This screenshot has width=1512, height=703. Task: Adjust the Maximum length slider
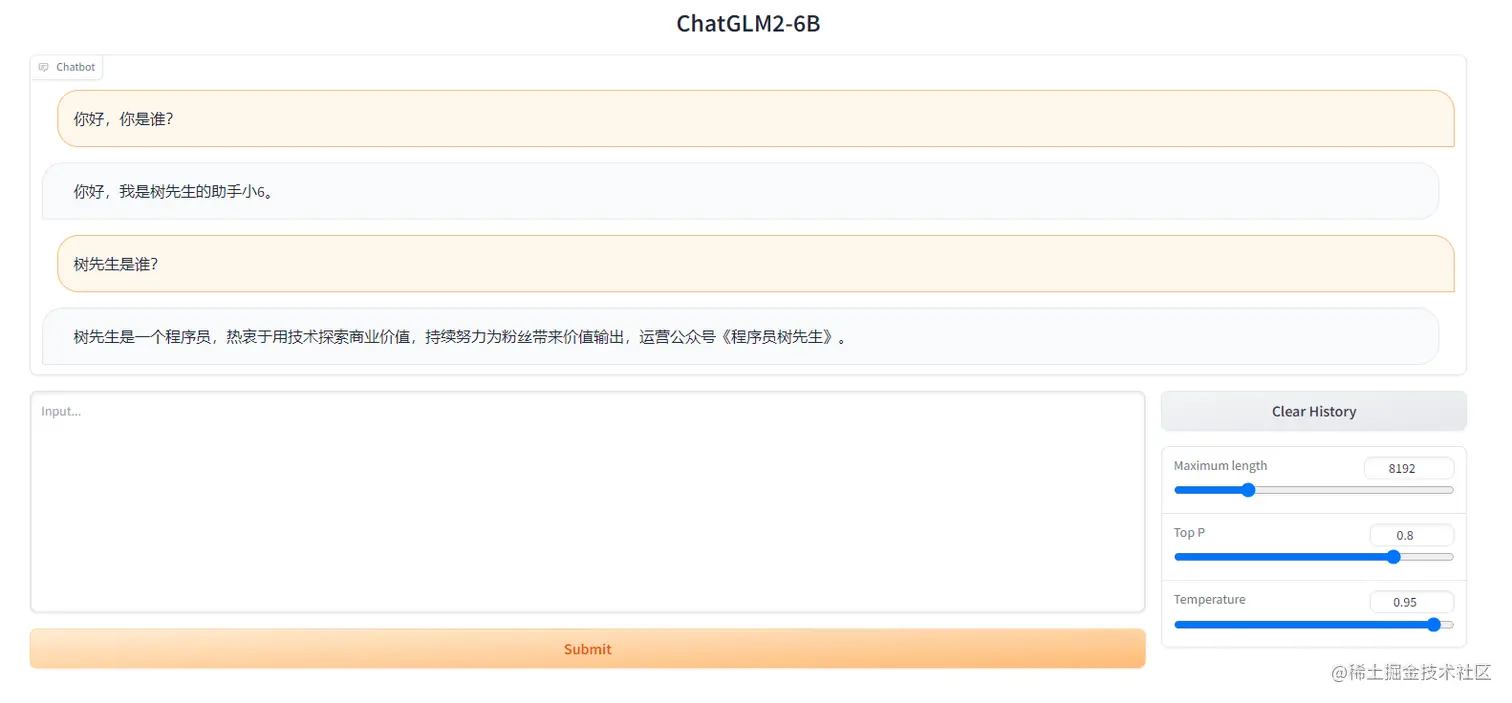pyautogui.click(x=1313, y=490)
